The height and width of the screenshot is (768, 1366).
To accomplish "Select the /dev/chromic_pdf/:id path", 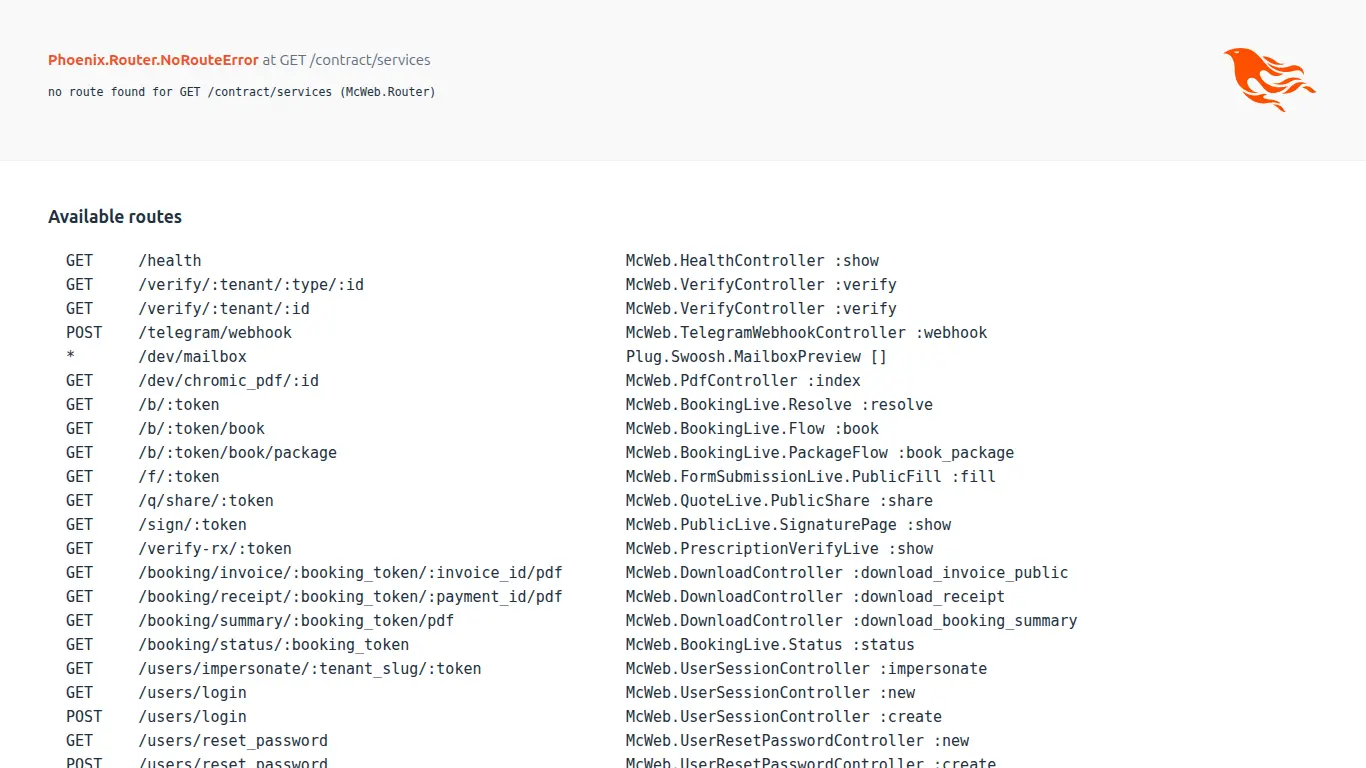I will coord(229,381).
